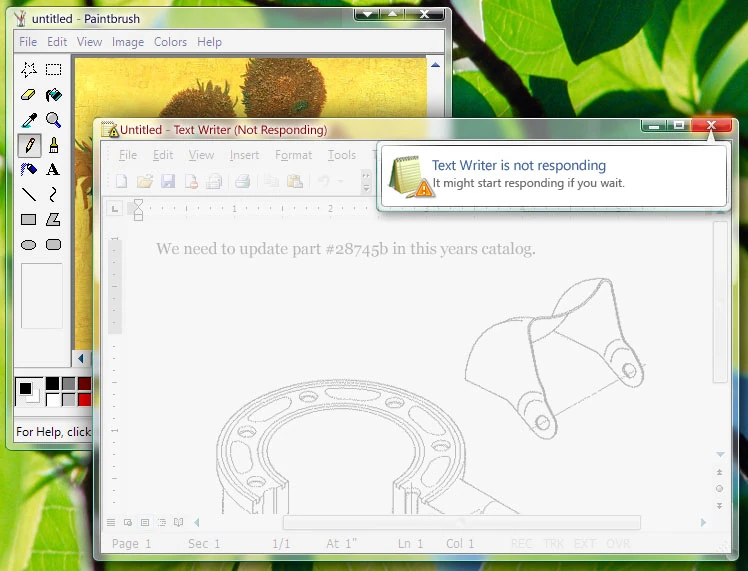748x571 pixels.
Task: Open Paintbrush File menu
Action: (28, 42)
